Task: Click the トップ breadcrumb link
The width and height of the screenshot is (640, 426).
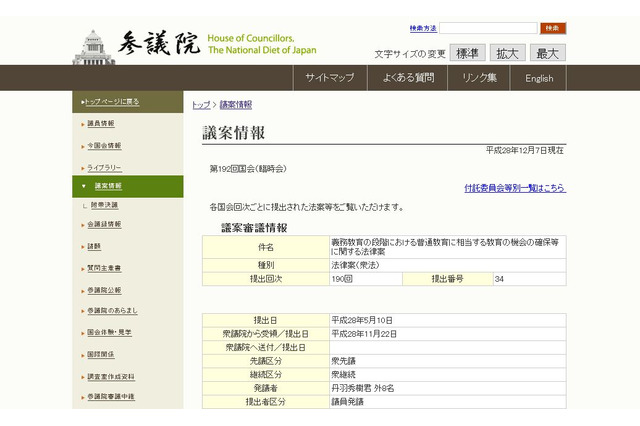Action: [201, 105]
